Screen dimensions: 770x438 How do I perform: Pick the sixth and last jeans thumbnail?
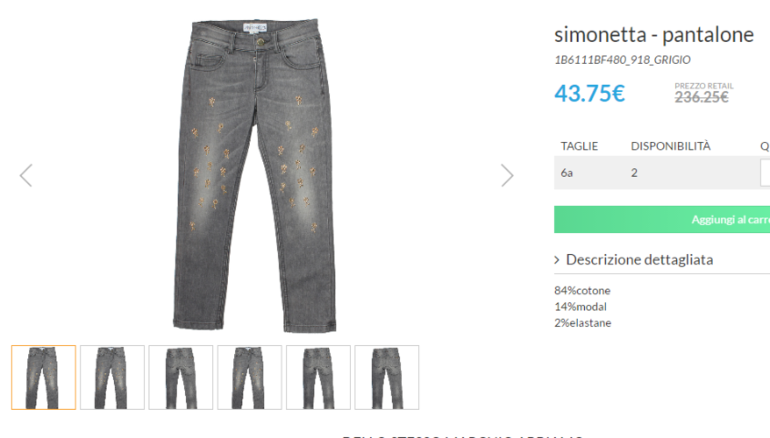click(x=387, y=377)
